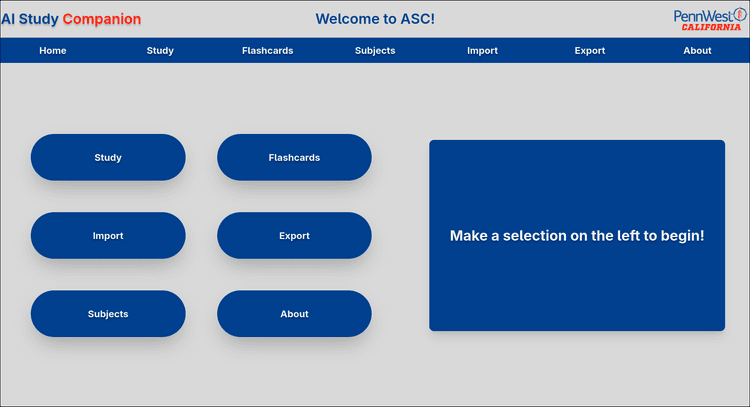The height and width of the screenshot is (407, 750).
Task: Click the rounded About button
Action: coord(294,314)
